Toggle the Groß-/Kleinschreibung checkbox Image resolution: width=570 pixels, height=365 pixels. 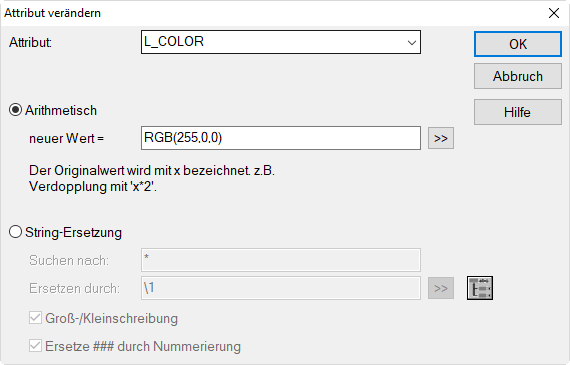click(35, 318)
